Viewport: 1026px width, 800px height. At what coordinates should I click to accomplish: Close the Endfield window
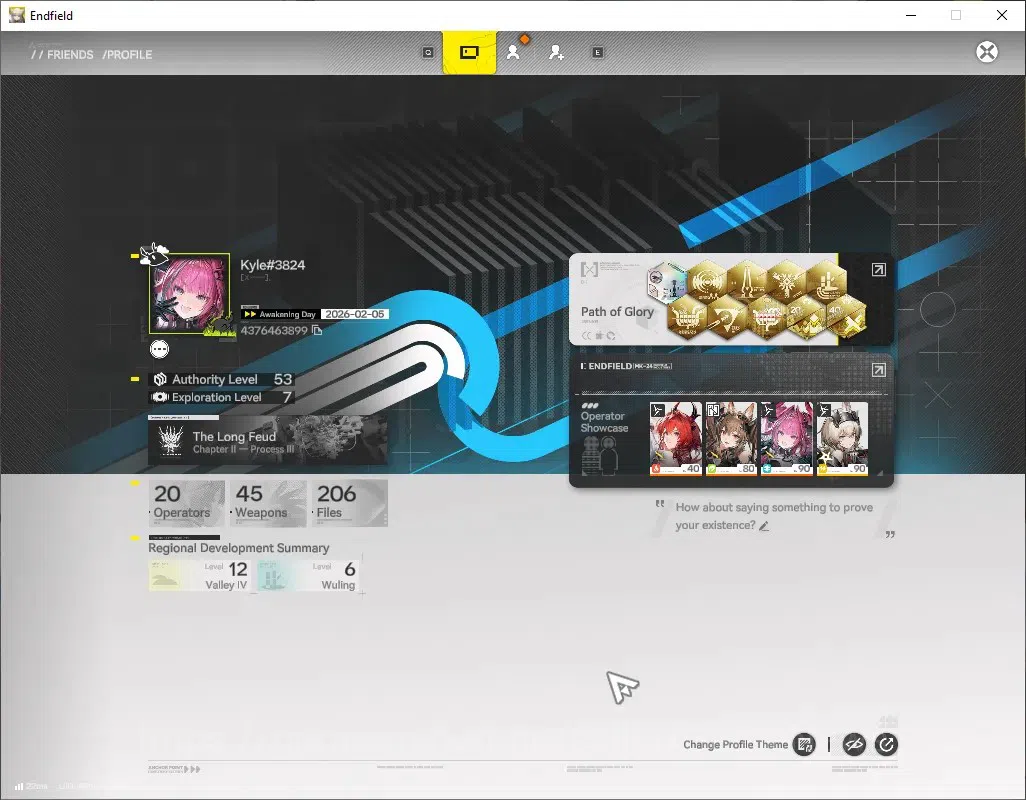tap(1002, 15)
